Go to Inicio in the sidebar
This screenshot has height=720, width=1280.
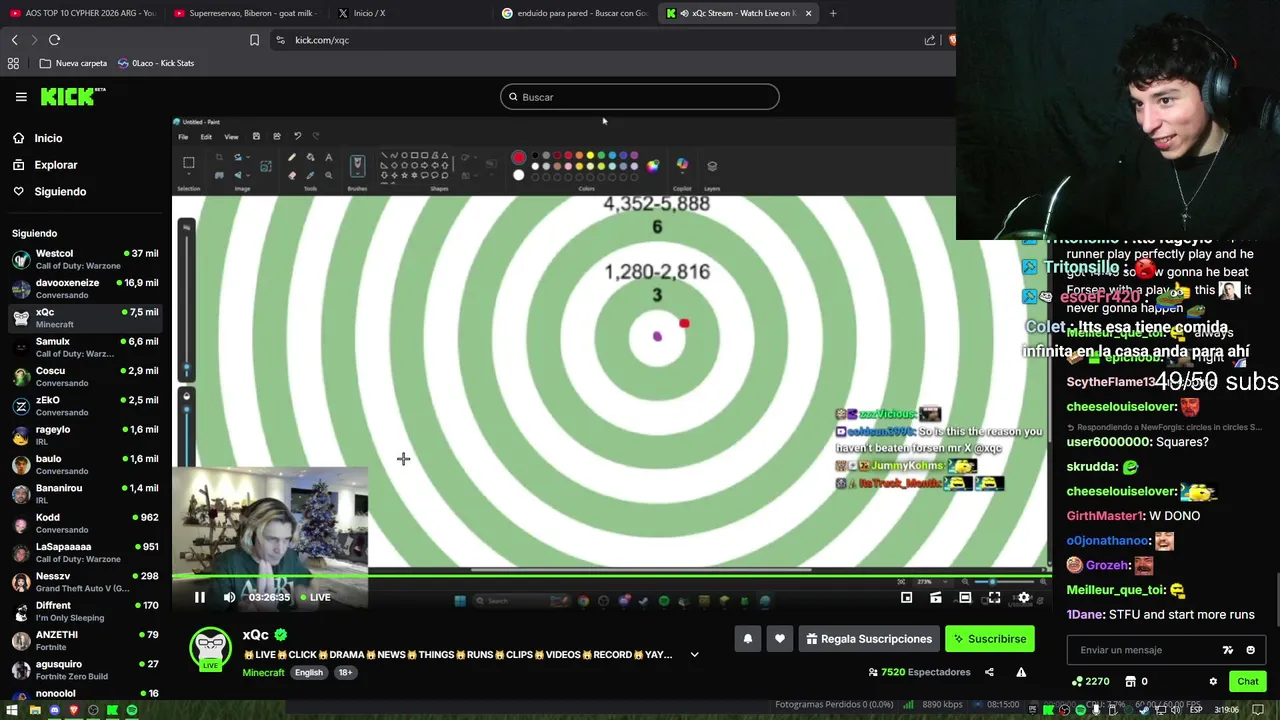tap(48, 138)
